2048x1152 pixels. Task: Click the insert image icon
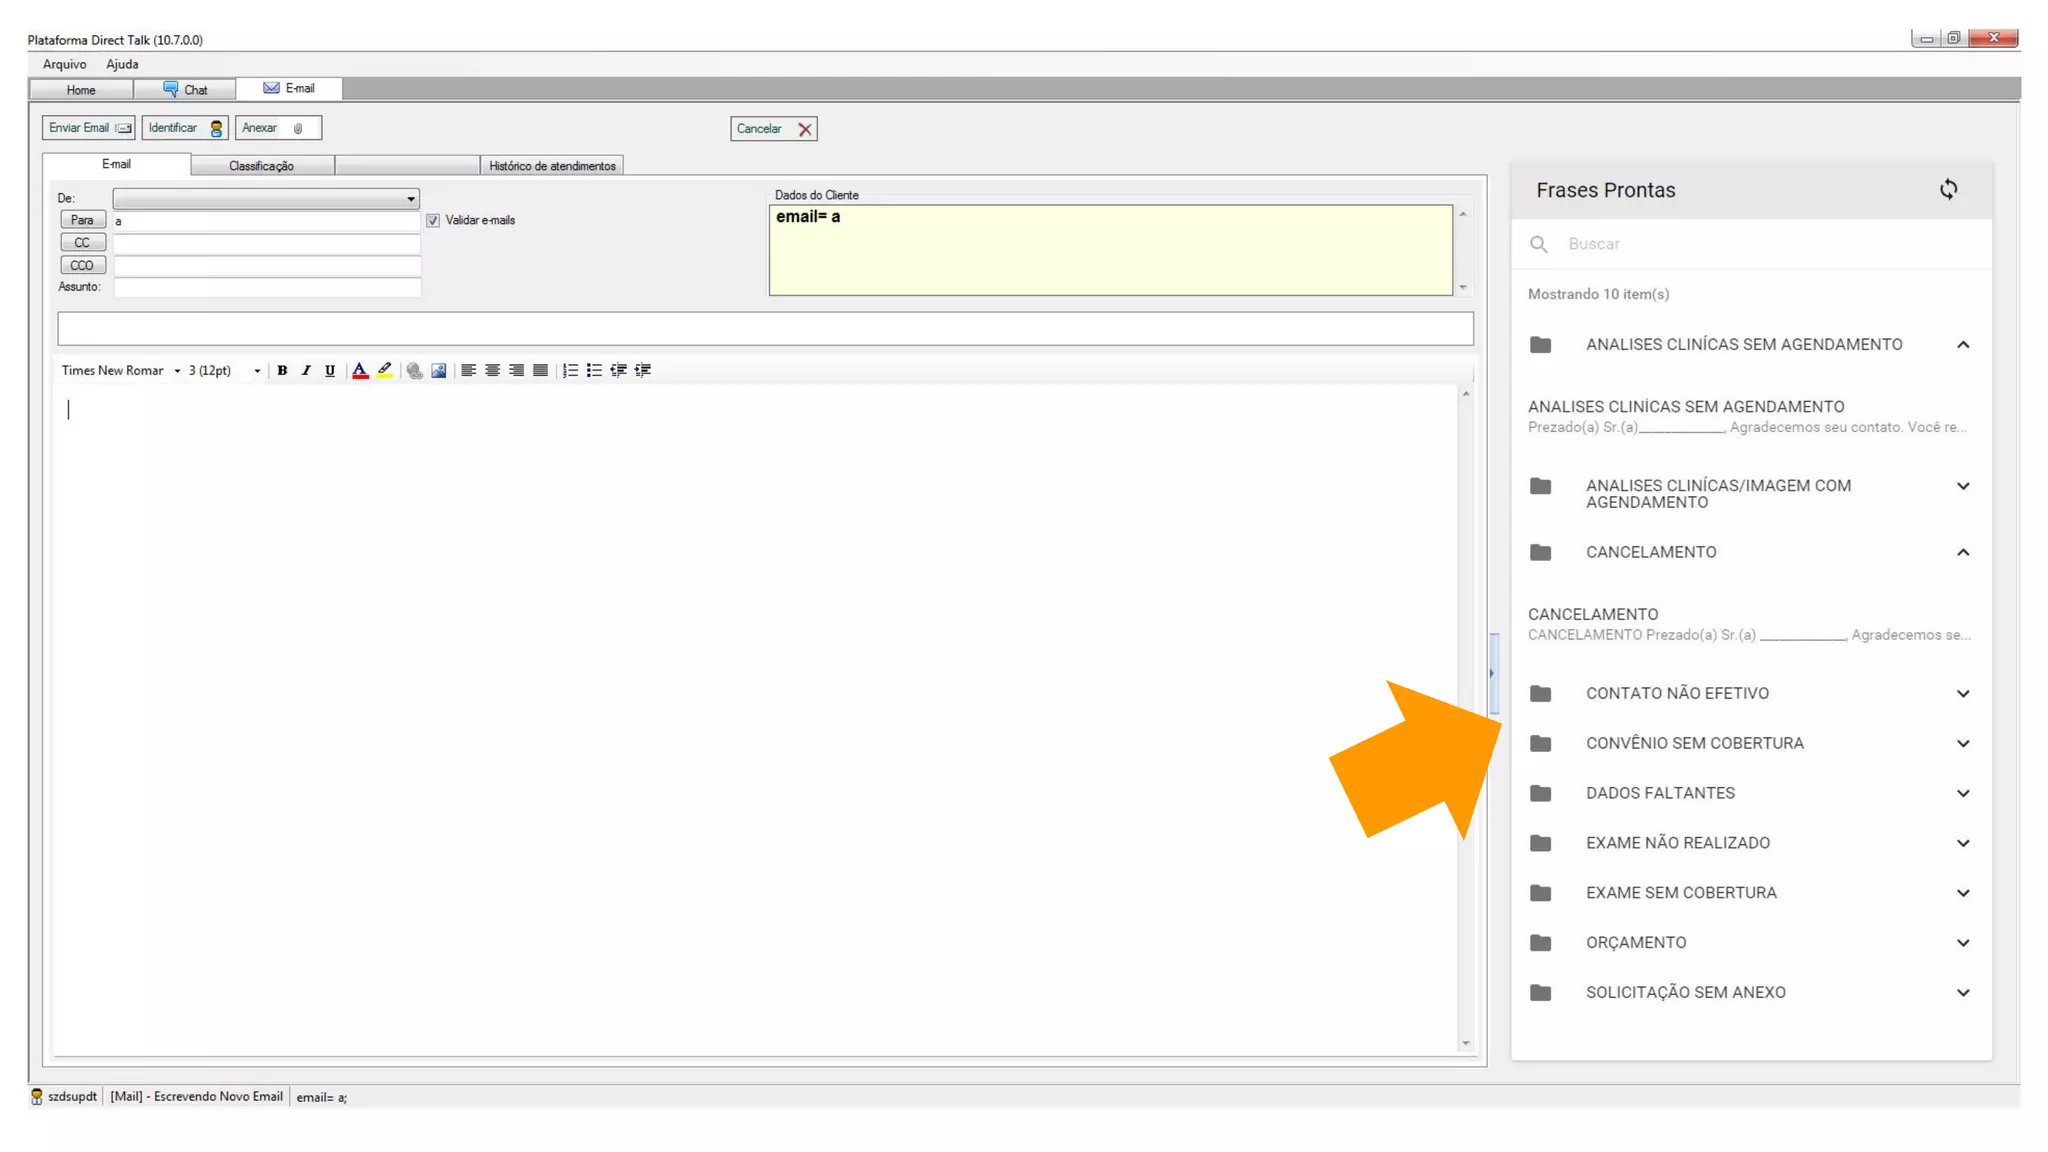[x=438, y=370]
